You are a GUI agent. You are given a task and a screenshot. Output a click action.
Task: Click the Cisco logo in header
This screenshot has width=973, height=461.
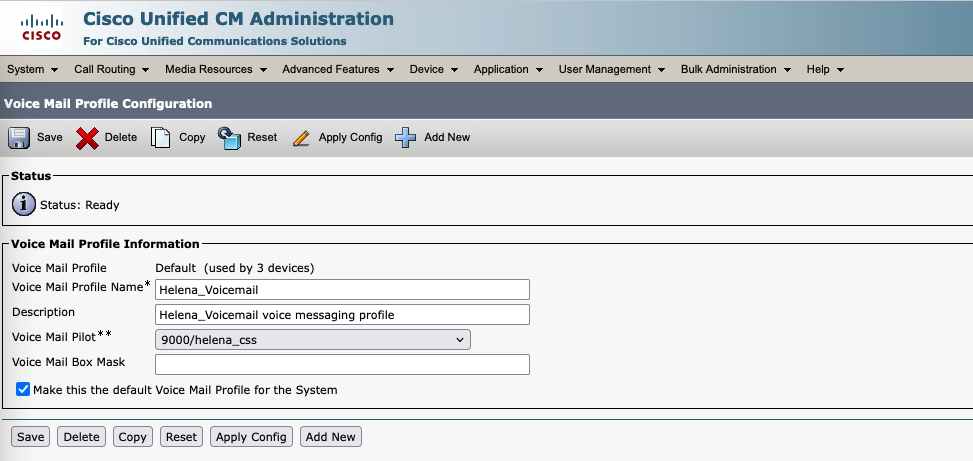(x=41, y=28)
